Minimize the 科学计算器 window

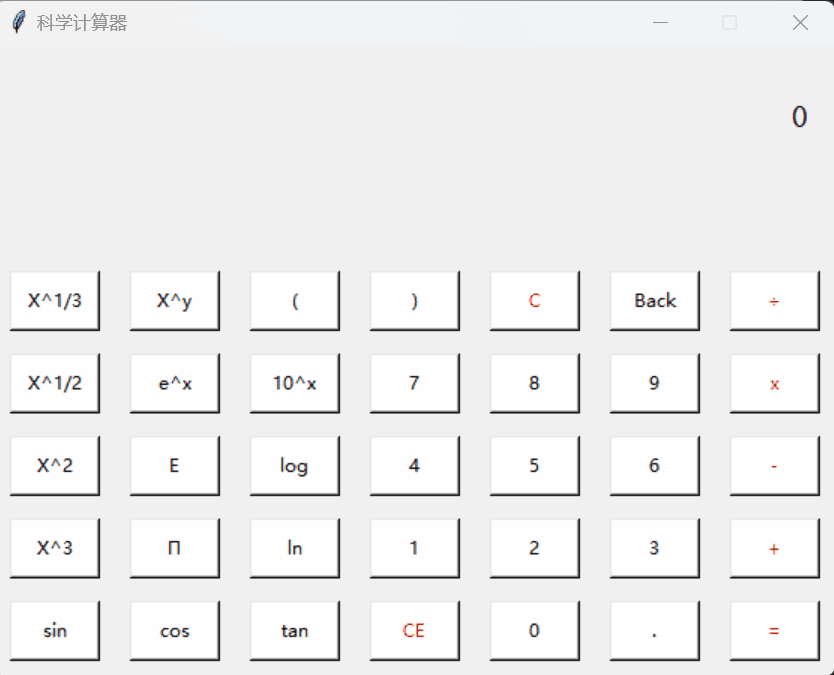660,23
